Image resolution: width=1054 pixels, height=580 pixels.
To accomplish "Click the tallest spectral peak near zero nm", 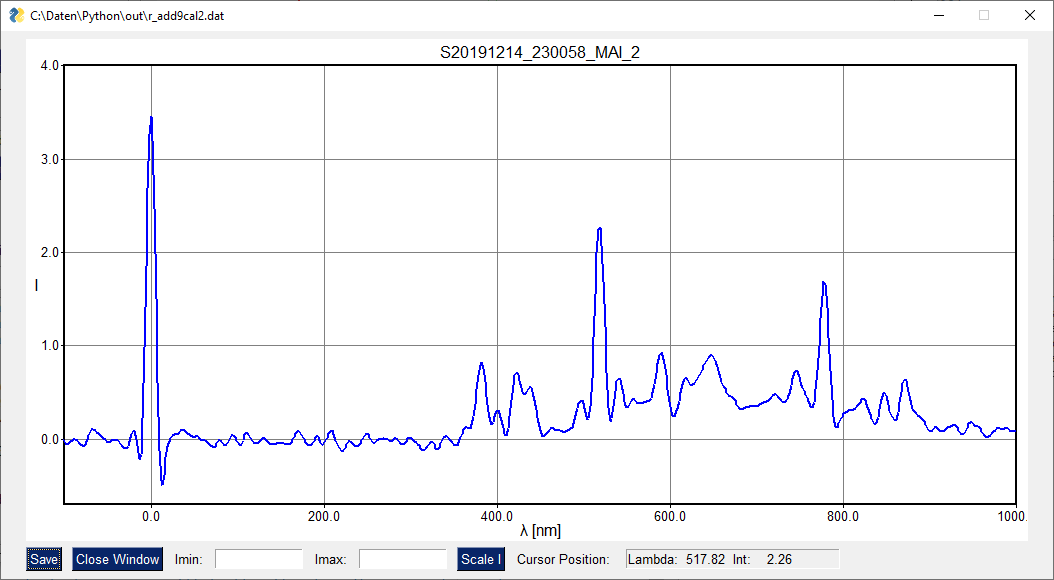I will [x=152, y=116].
